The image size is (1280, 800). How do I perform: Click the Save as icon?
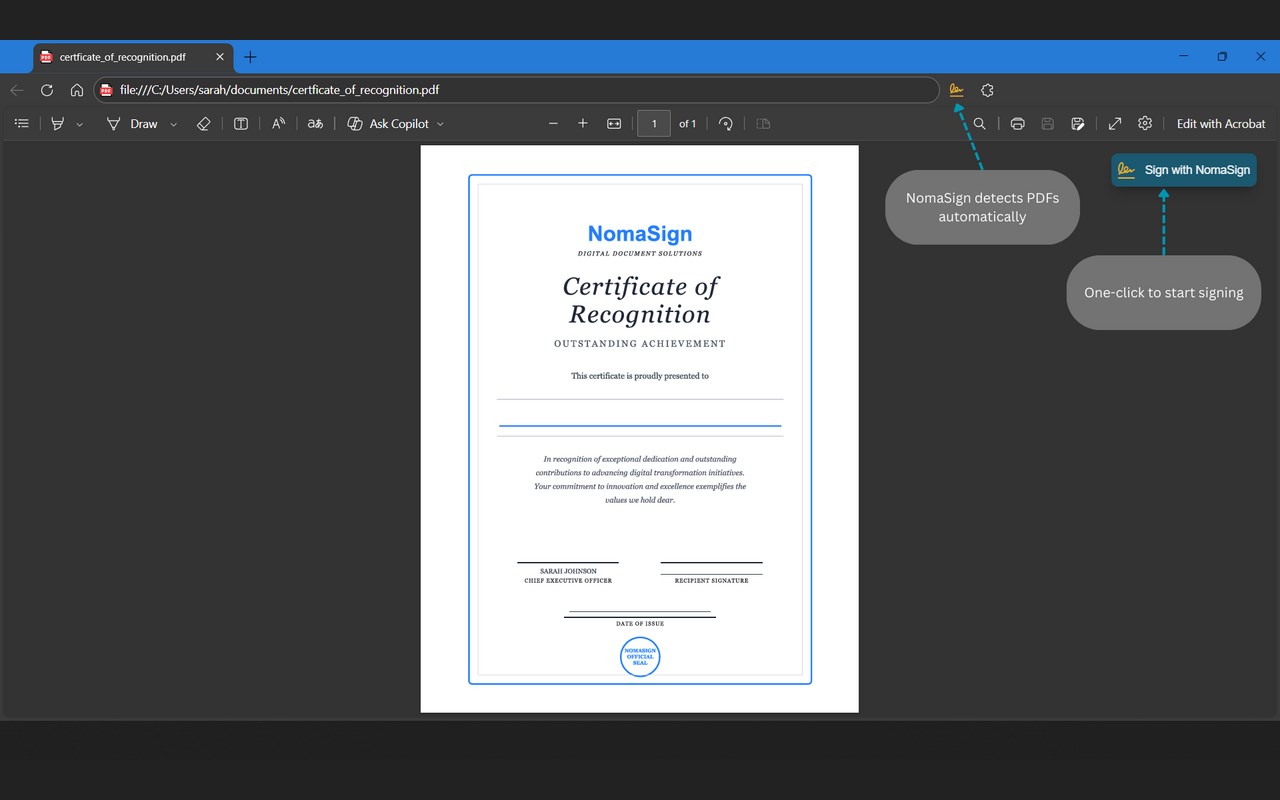[x=1077, y=124]
